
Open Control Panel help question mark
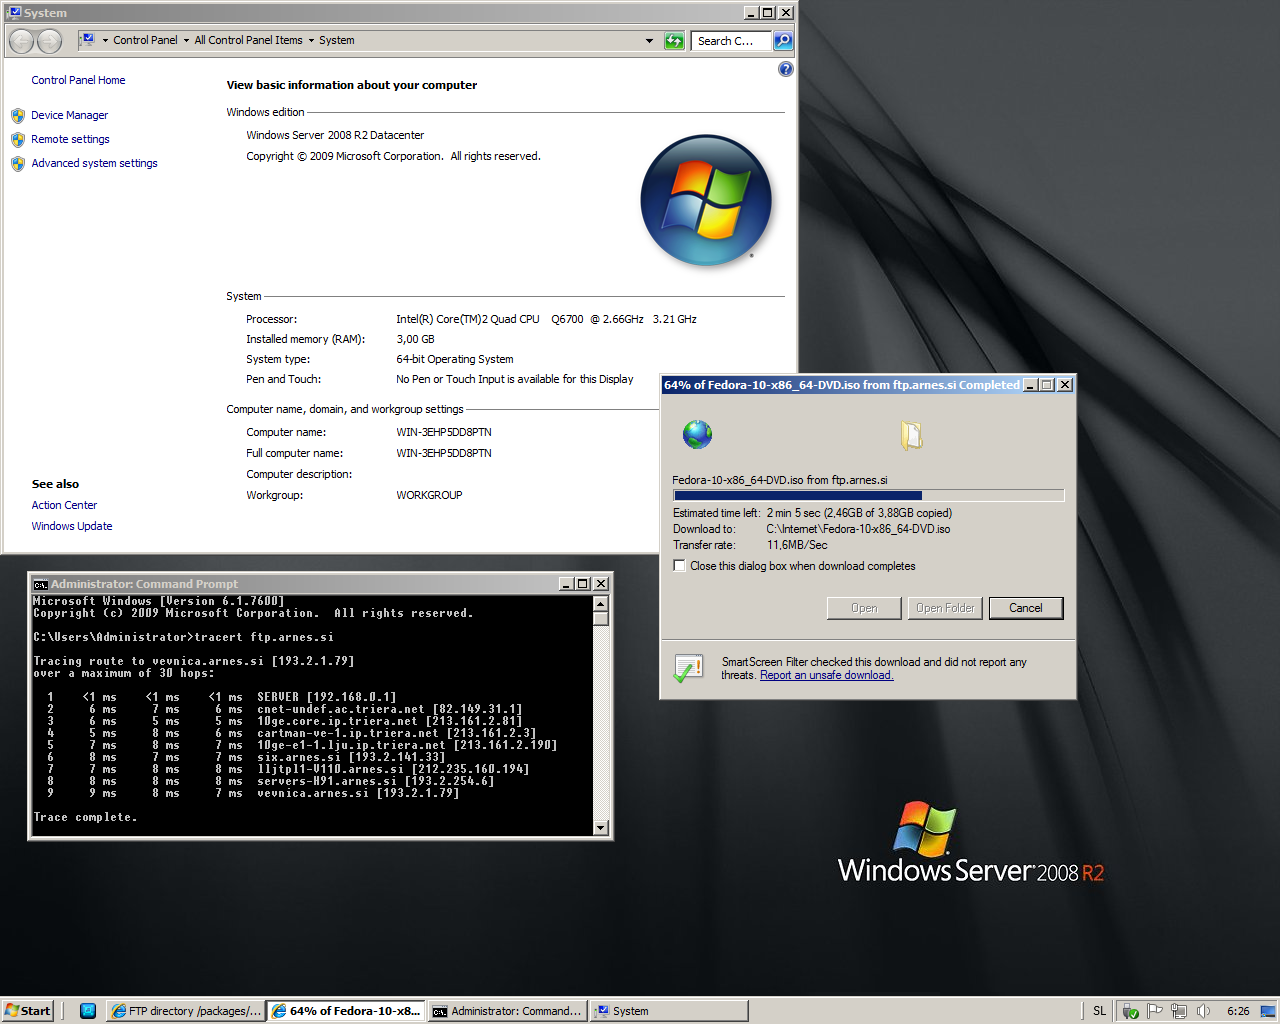[x=785, y=69]
